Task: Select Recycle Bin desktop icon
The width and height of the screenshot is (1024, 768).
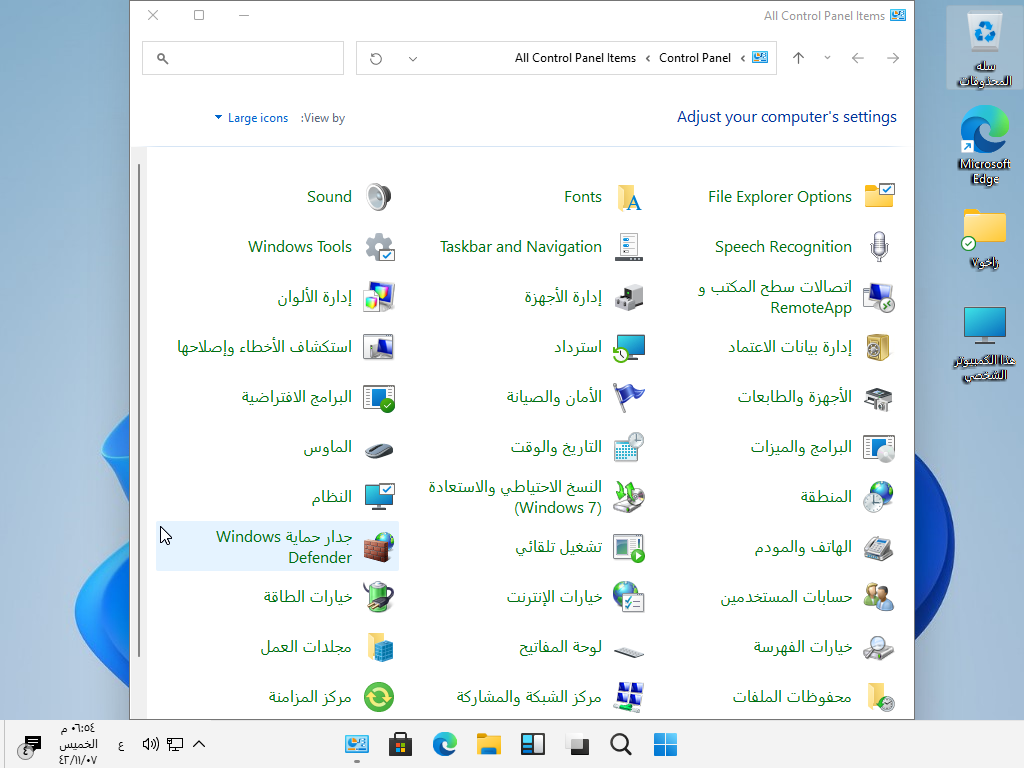Action: tap(985, 48)
